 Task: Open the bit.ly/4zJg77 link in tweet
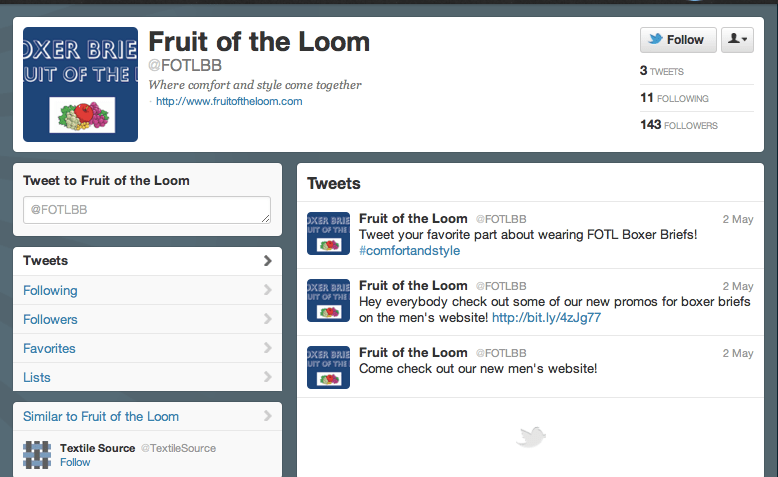pos(546,318)
